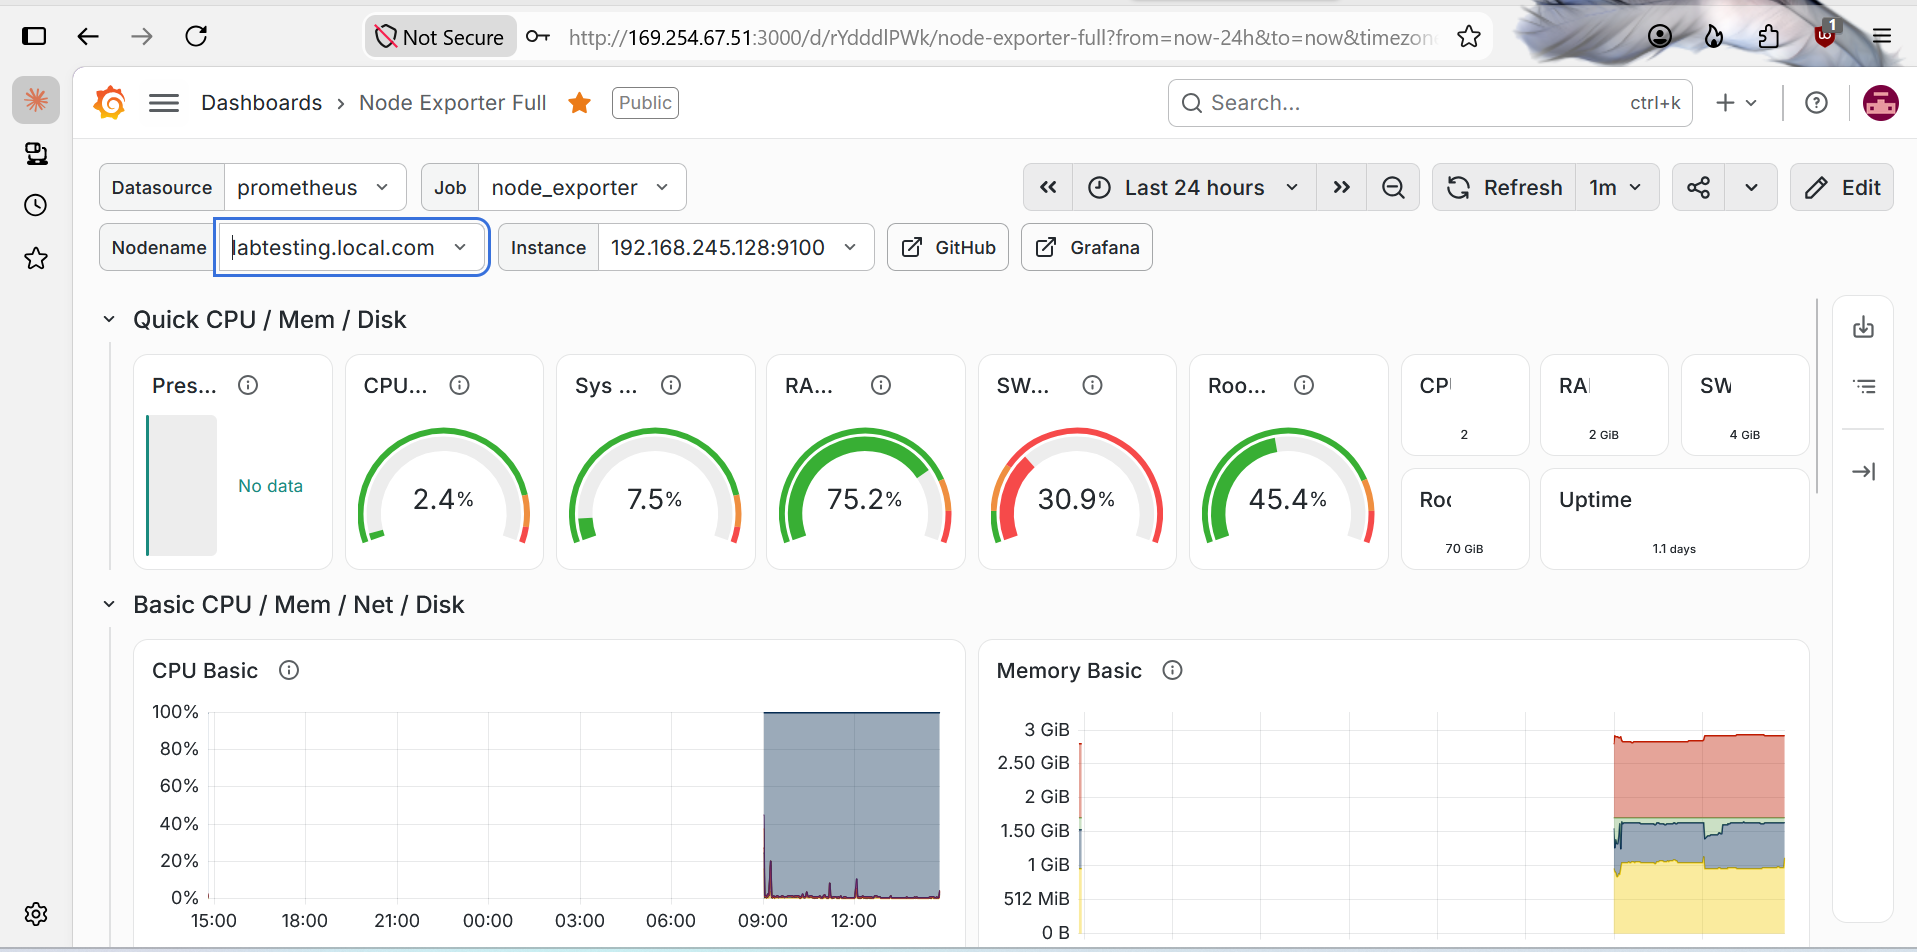Open the hamburger navigation menu
The width and height of the screenshot is (1917, 952).
coord(164,103)
